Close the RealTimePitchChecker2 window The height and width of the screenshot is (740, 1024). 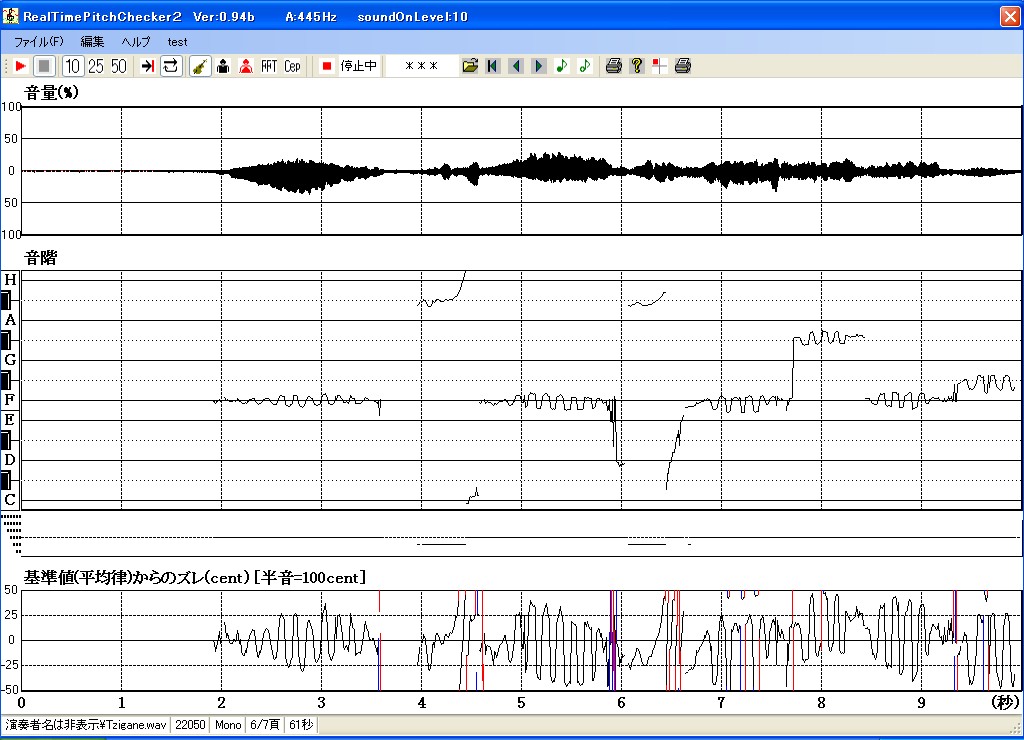(1010, 16)
